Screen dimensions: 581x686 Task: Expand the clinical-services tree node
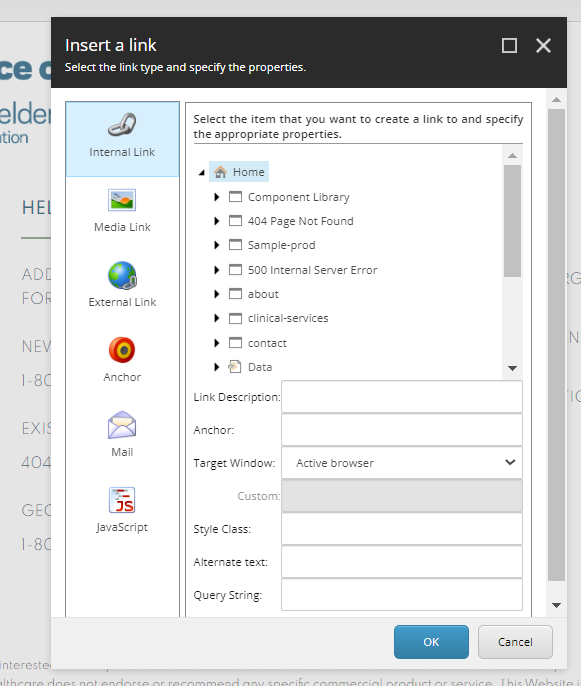tap(217, 318)
